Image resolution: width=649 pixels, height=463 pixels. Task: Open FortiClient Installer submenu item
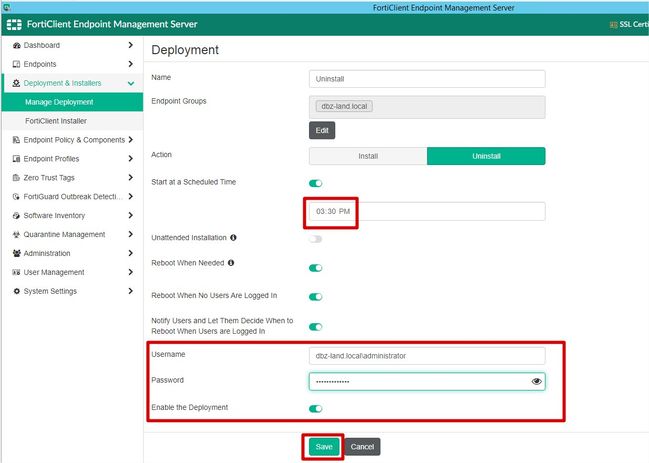pyautogui.click(x=72, y=121)
